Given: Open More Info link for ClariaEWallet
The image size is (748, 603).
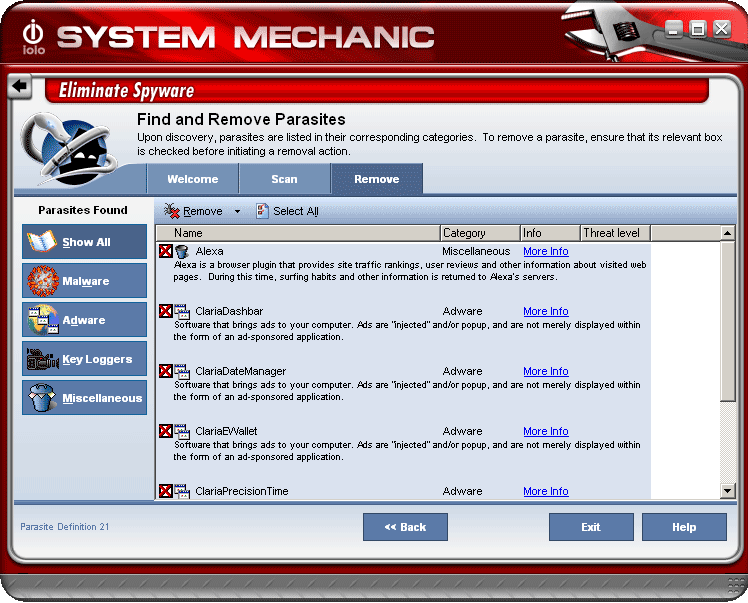Looking at the screenshot, I should (546, 432).
